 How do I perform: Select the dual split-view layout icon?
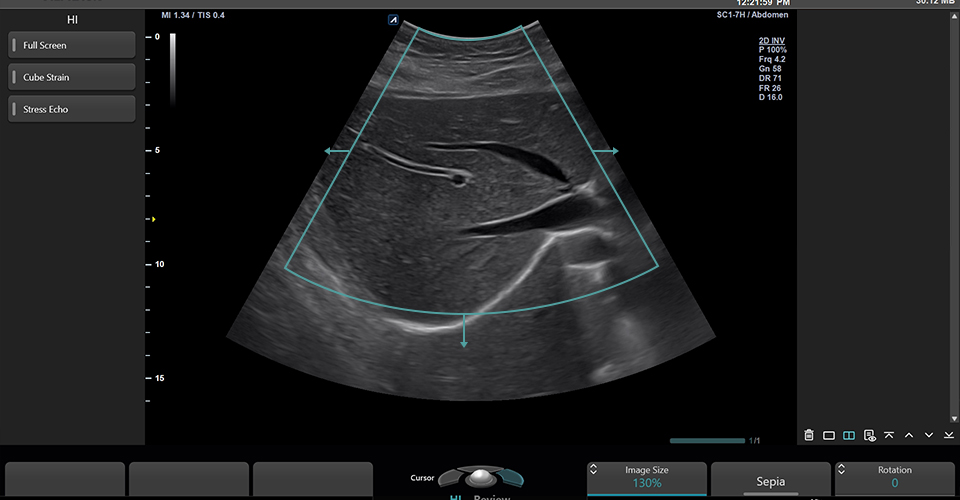[849, 435]
